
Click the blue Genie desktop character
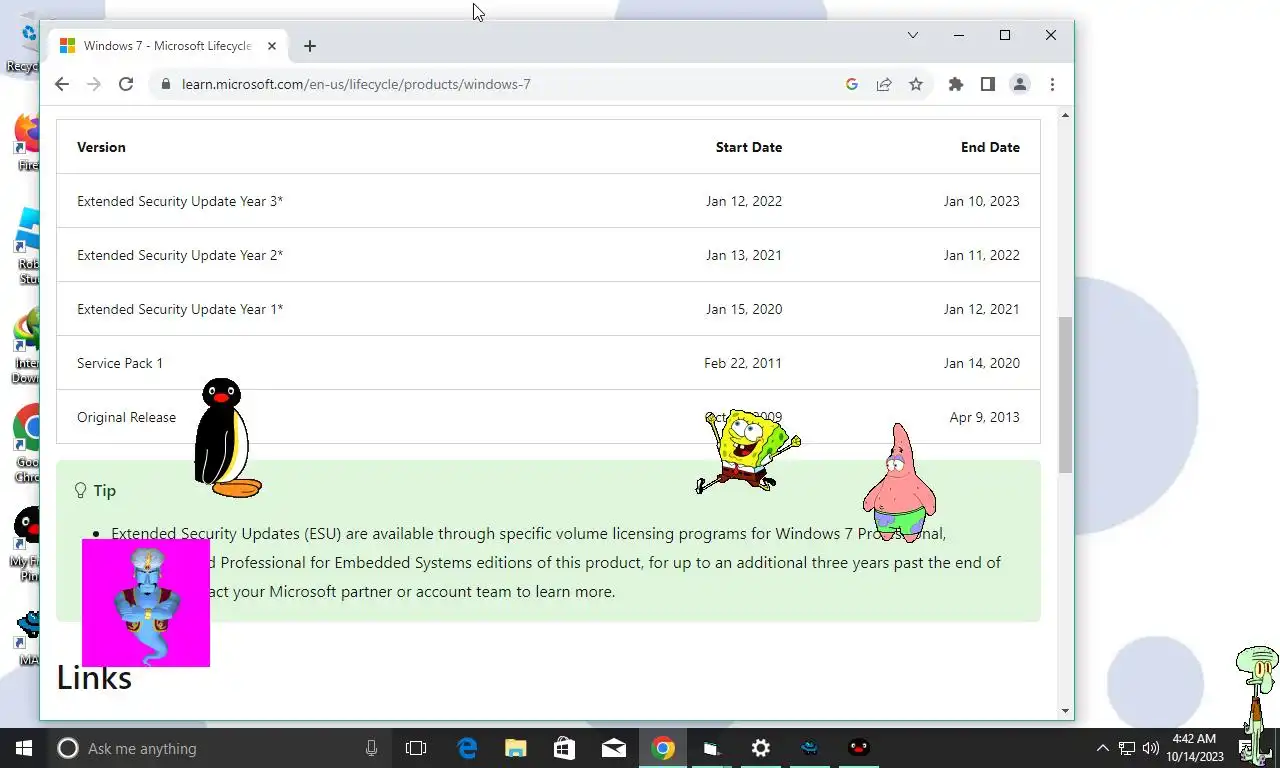[x=146, y=603]
